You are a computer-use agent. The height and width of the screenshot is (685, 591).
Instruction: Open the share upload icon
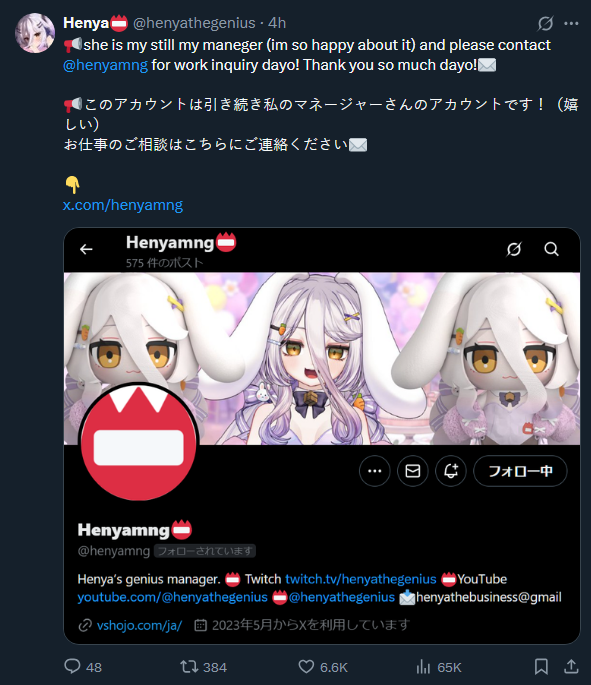tap(571, 667)
